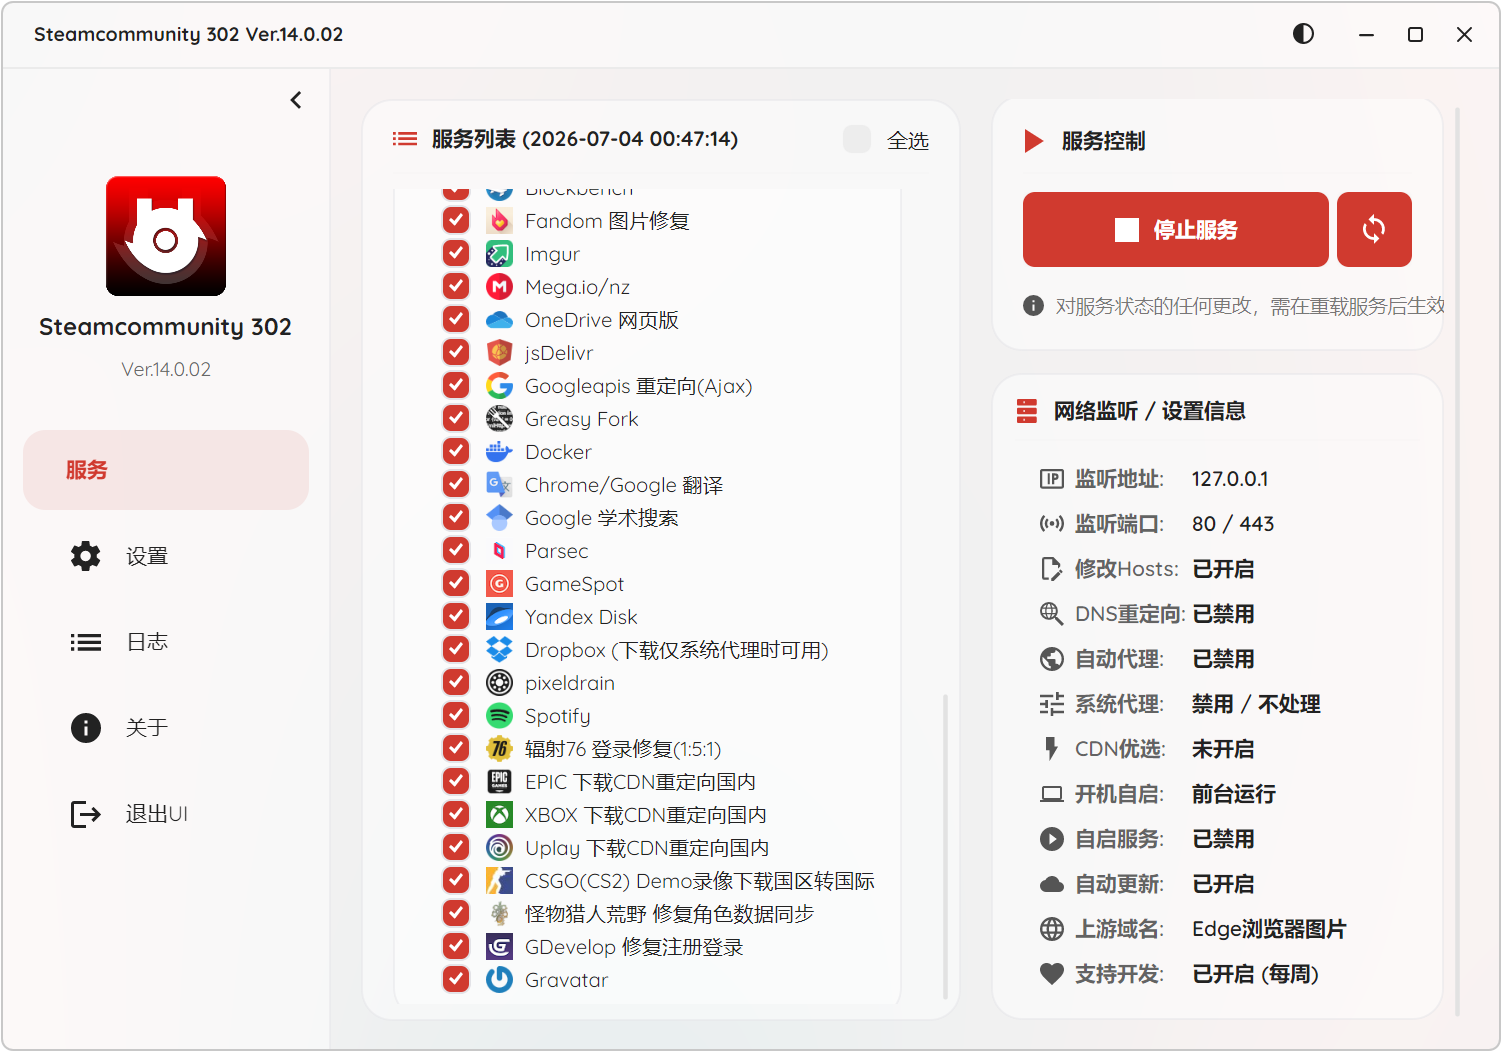Click the Imgur service icon
1502x1053 pixels.
[499, 254]
